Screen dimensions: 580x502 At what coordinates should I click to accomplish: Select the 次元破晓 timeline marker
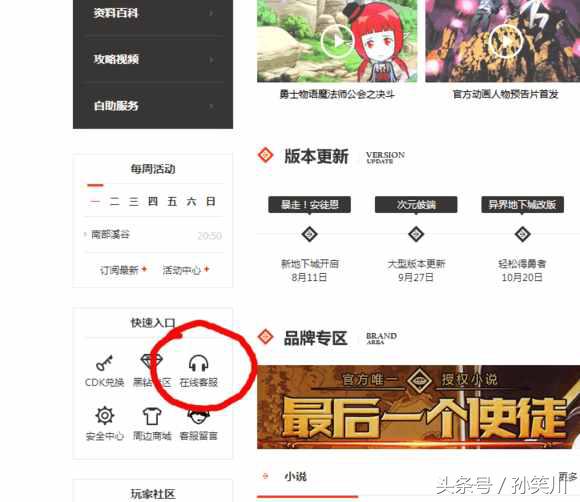[x=416, y=234]
